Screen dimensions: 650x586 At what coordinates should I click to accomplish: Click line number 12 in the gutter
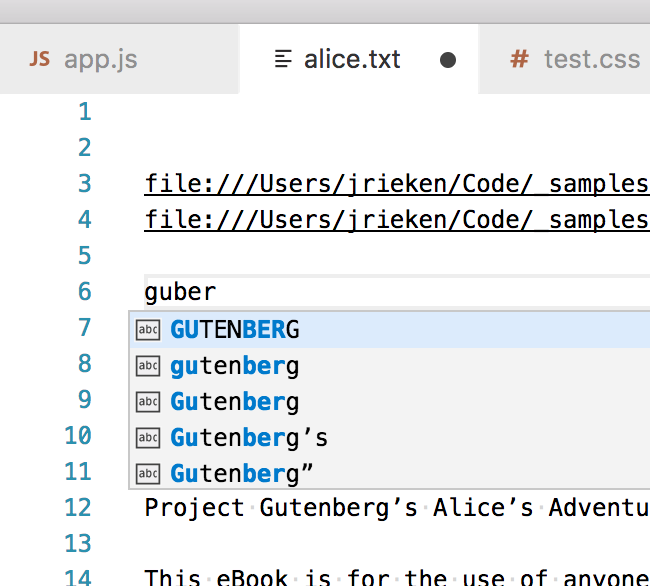[78, 508]
